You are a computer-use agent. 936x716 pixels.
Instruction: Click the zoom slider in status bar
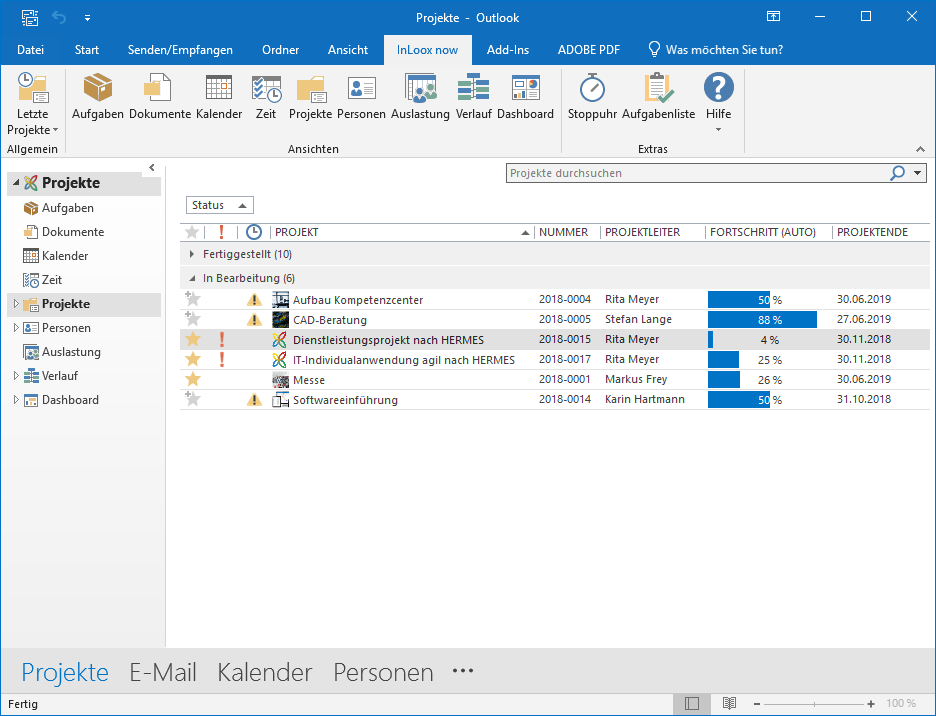(x=814, y=704)
